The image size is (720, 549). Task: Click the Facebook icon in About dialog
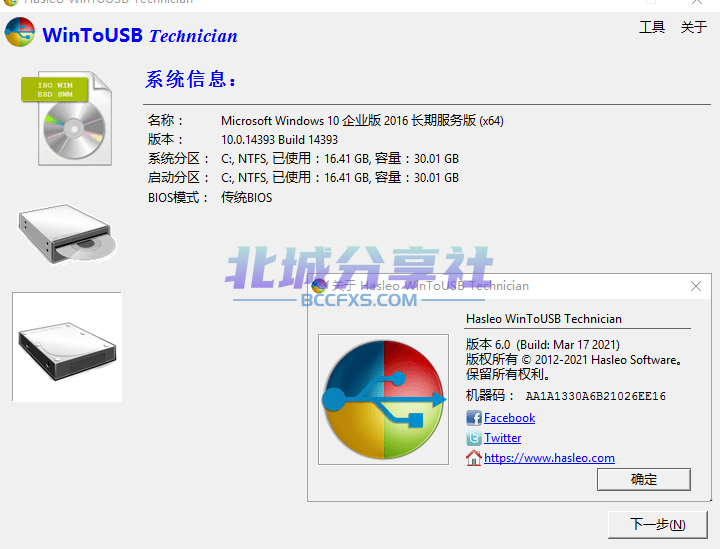pos(473,418)
